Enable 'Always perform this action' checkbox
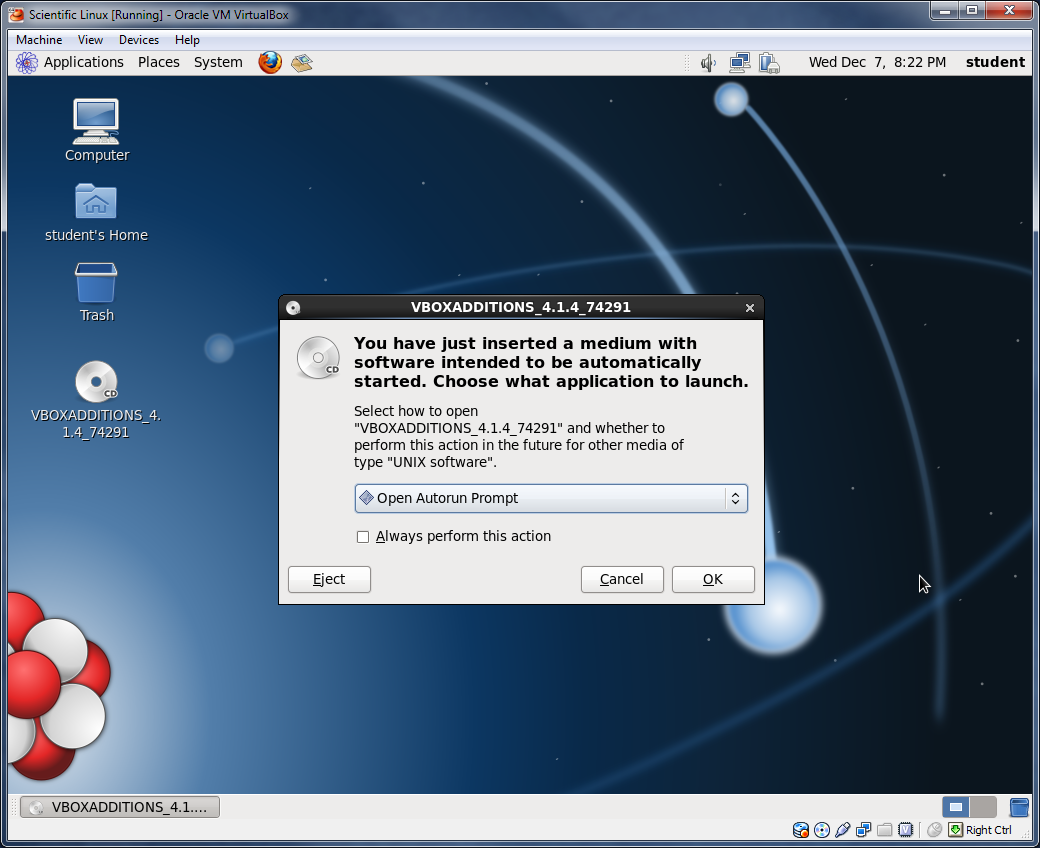 363,536
